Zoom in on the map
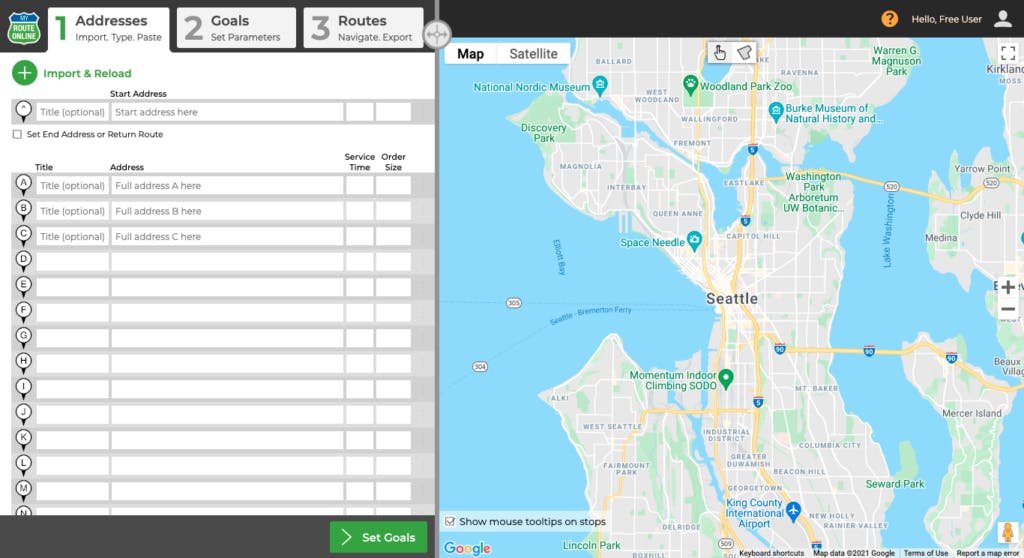 point(1008,287)
